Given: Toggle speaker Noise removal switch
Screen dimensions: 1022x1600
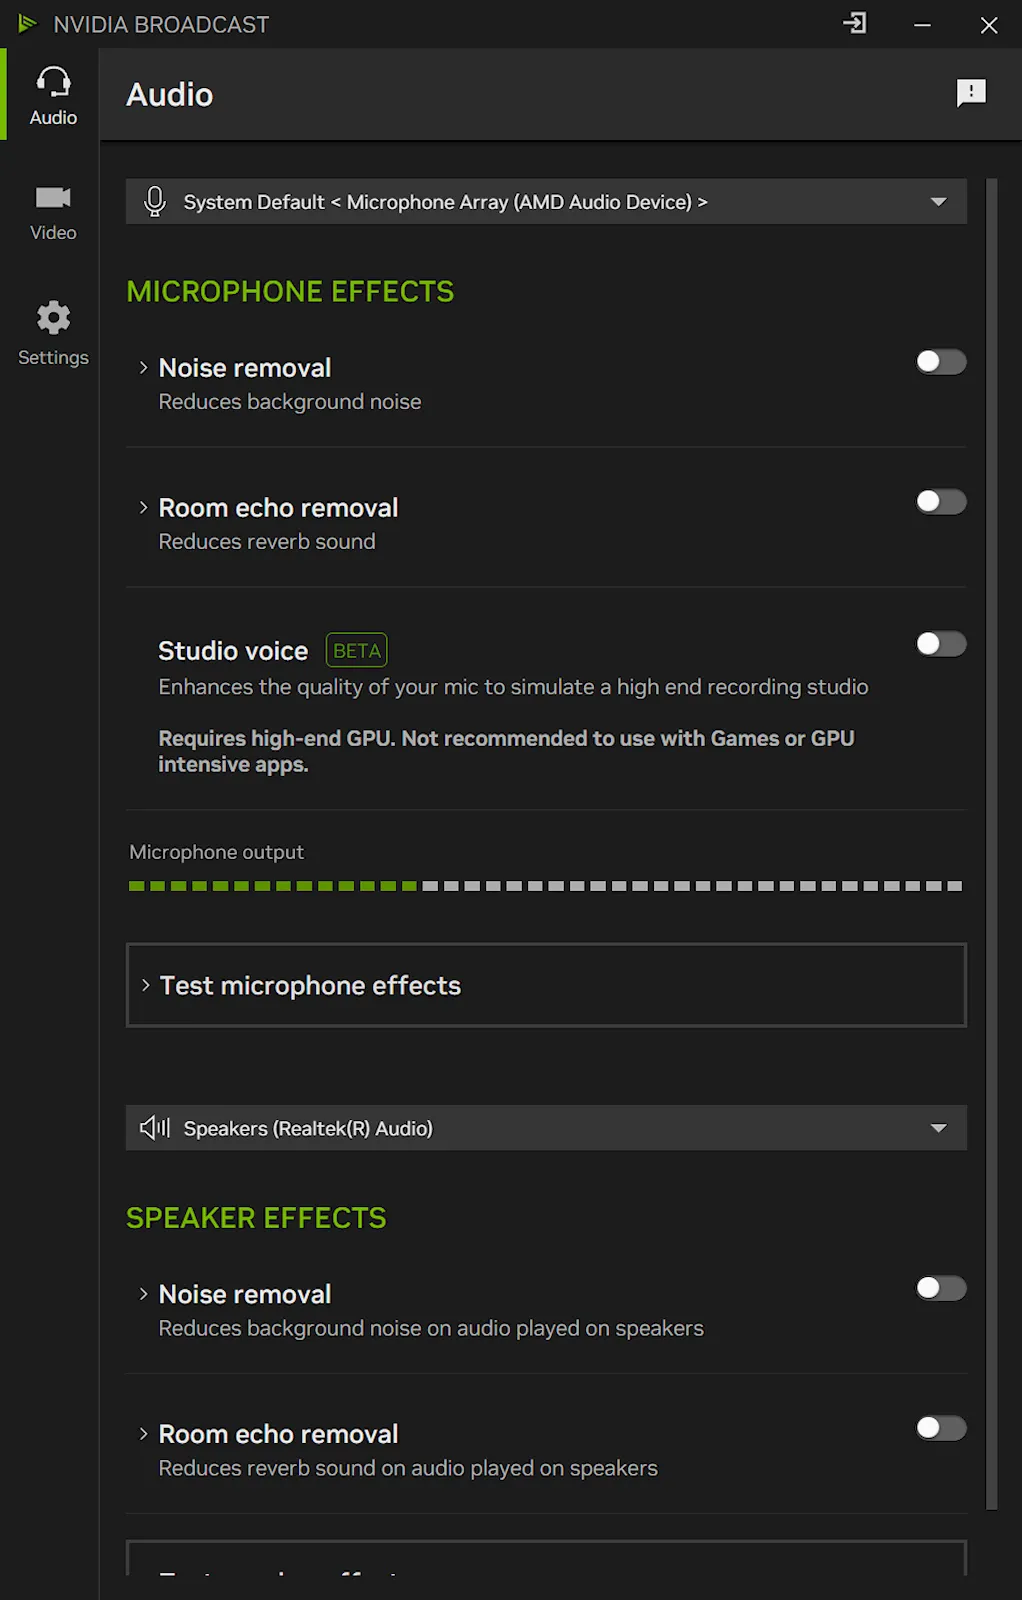Looking at the screenshot, I should 941,1288.
